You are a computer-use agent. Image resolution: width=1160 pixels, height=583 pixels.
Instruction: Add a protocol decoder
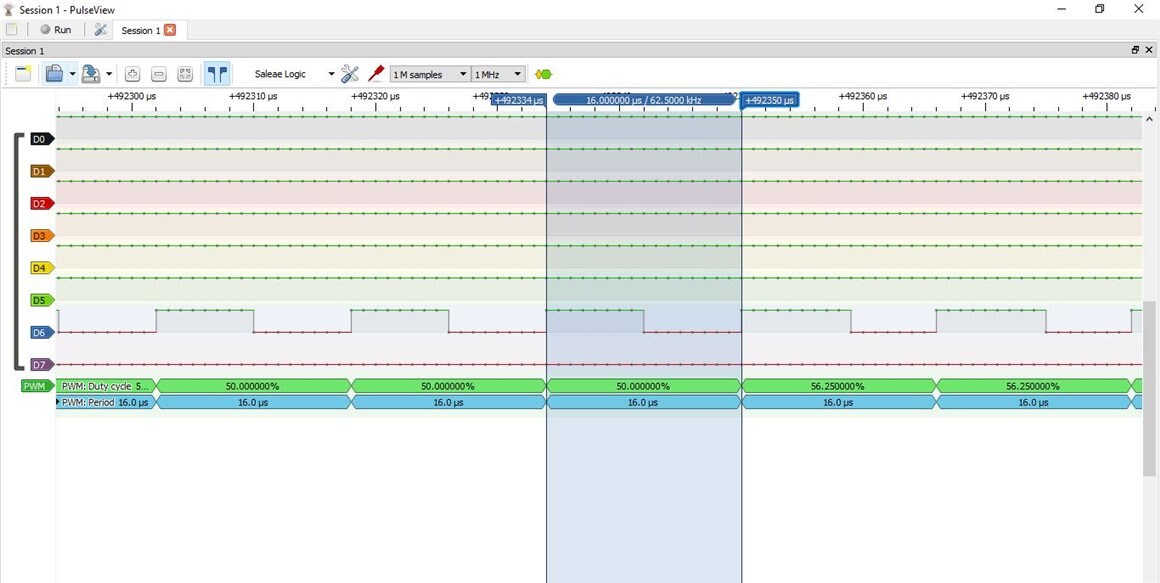[544, 75]
